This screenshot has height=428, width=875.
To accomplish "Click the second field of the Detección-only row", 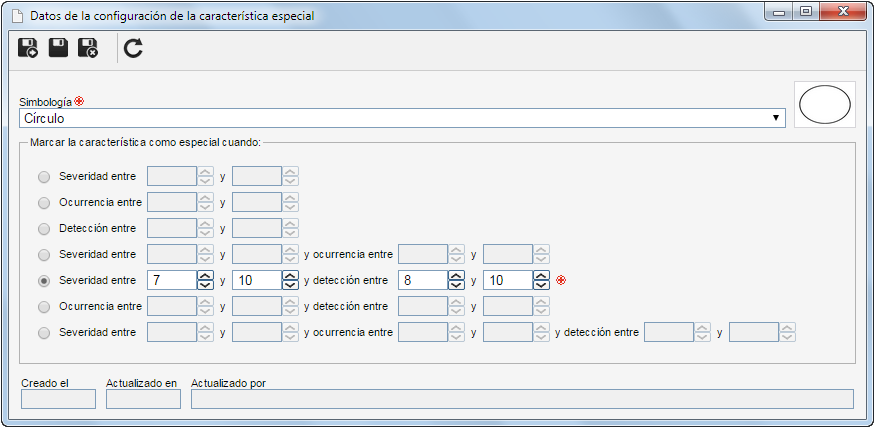I will point(257,228).
